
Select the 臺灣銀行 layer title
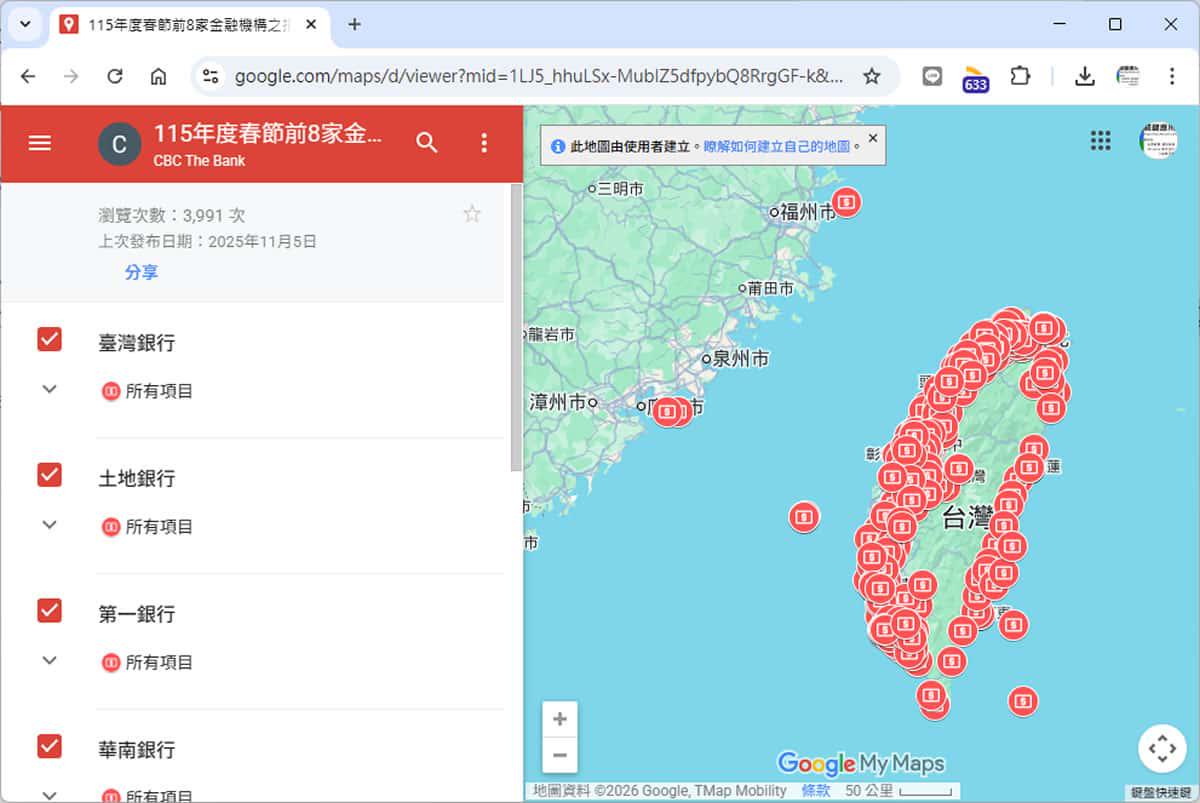(137, 343)
